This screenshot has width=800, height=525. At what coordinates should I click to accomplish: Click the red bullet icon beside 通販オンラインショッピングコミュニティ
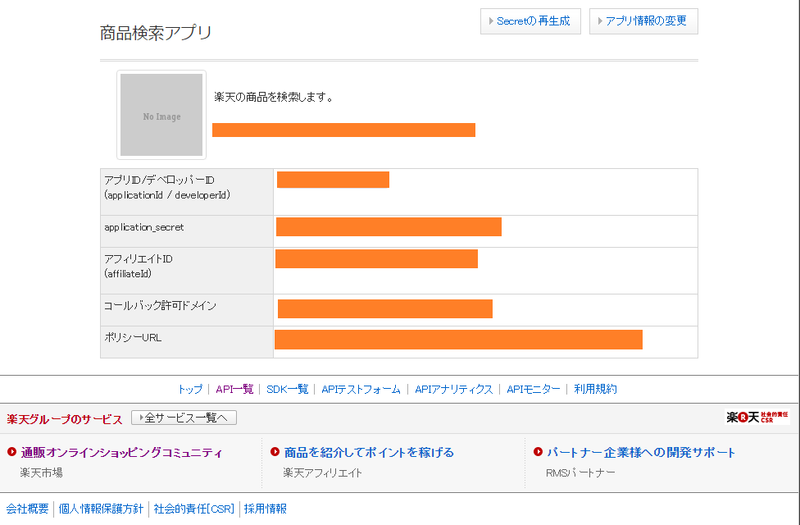point(12,452)
